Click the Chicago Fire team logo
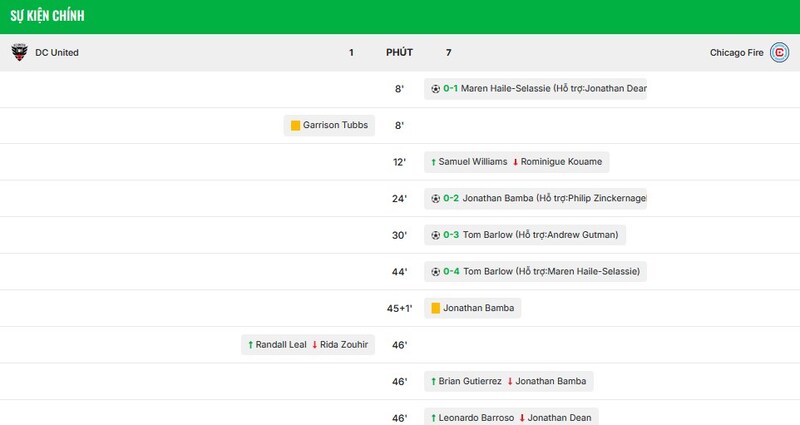 [x=779, y=53]
